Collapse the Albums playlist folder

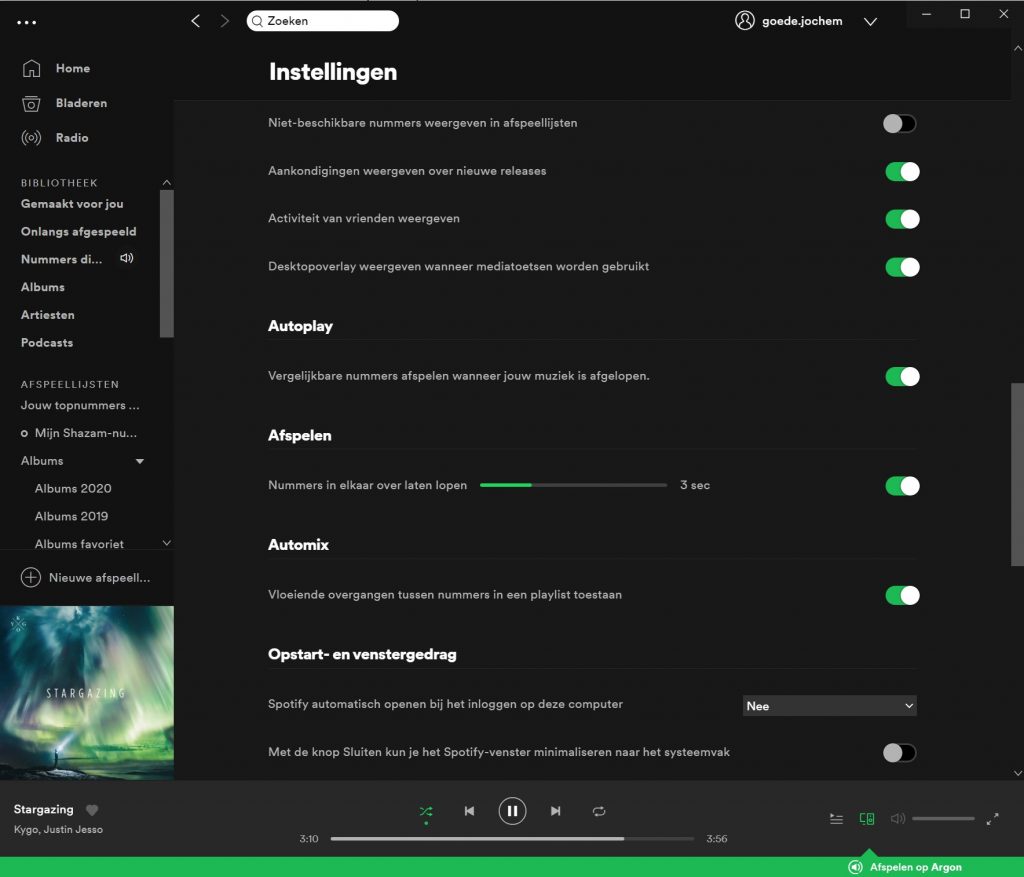click(x=140, y=461)
